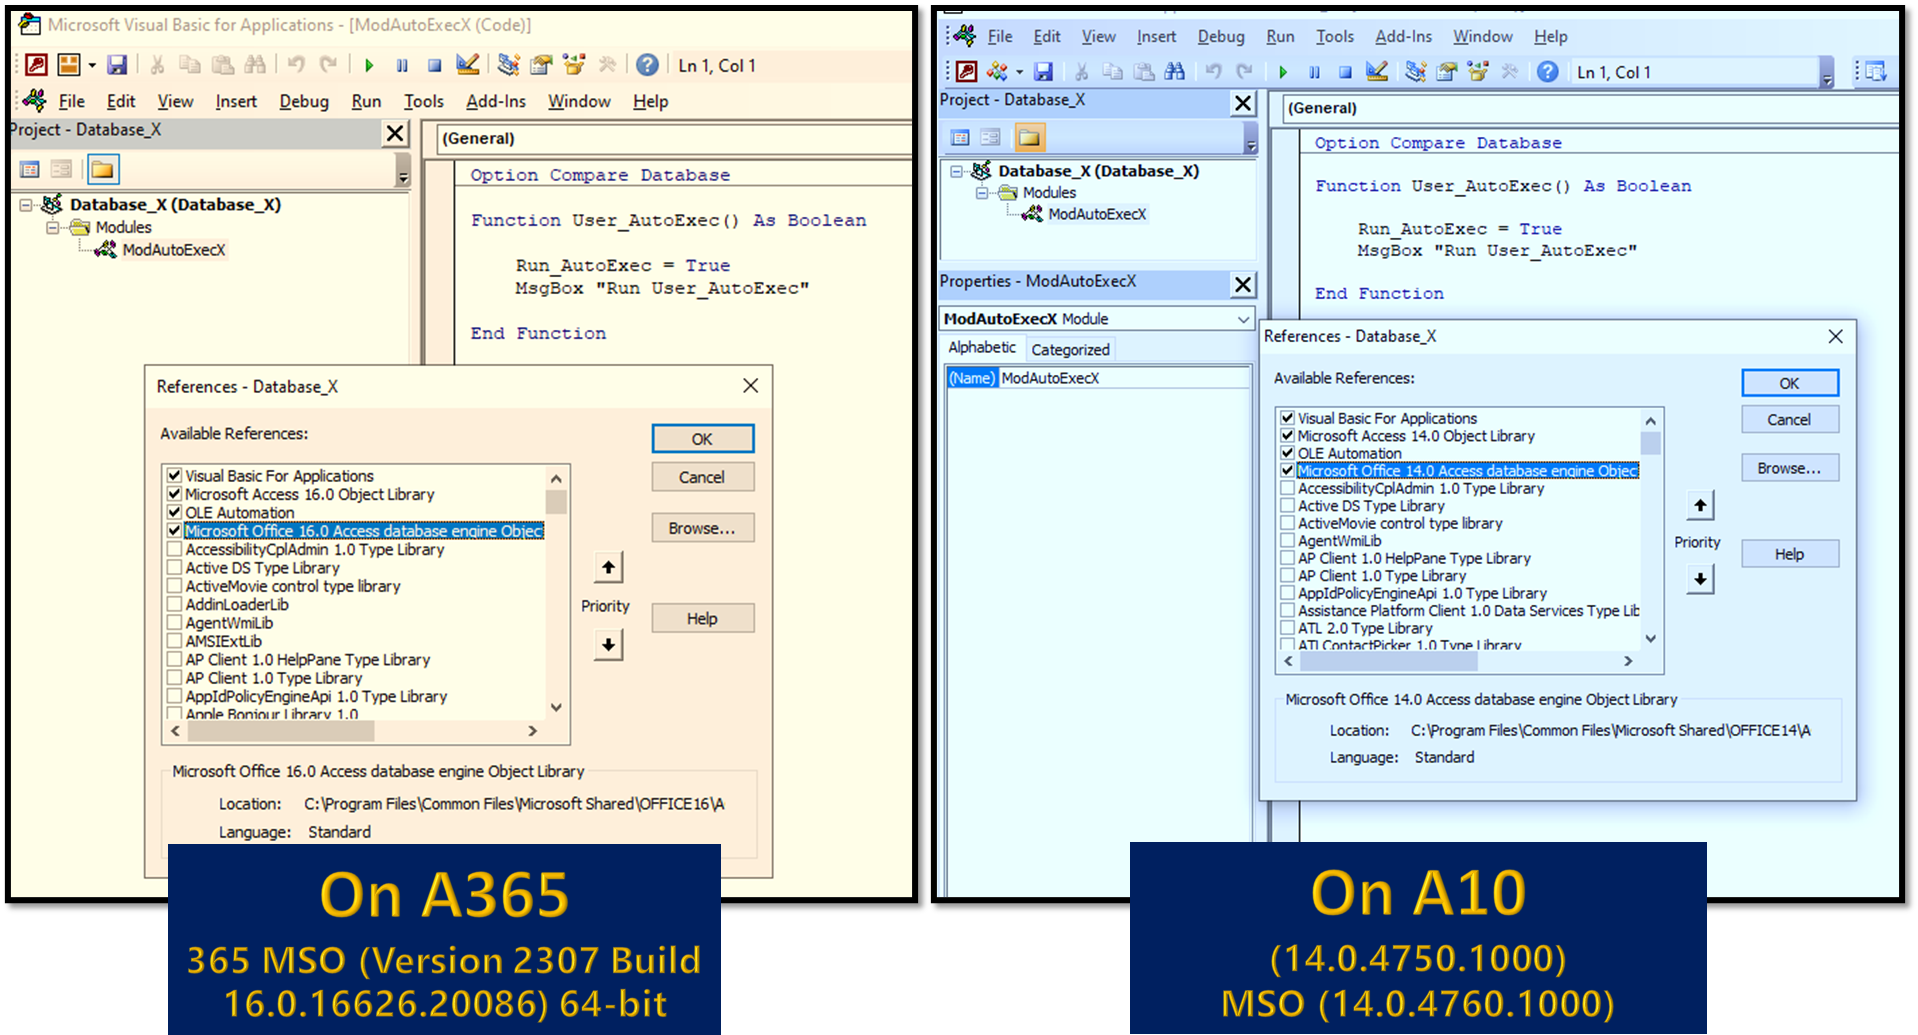Click blue Help question icon in A365 toolbar
The height and width of the screenshot is (1035, 1918).
[647, 65]
